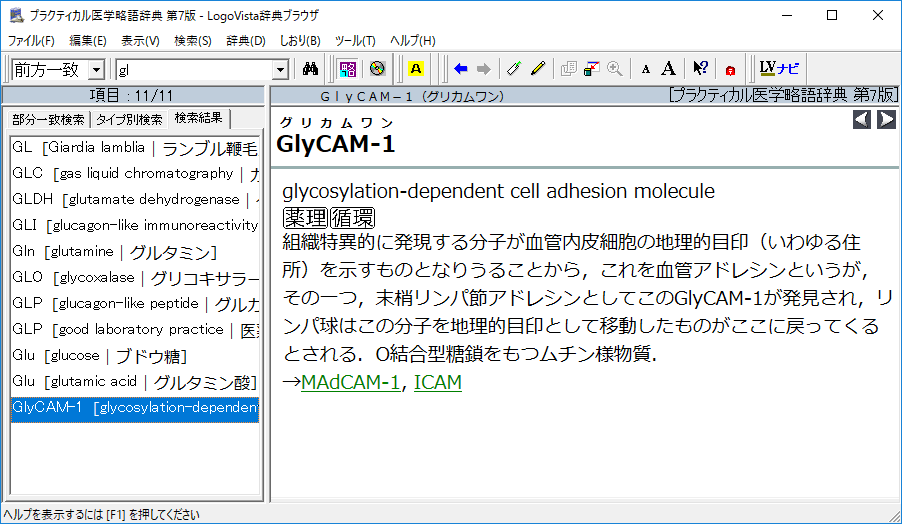Select GLP good laboratory practice result

click(x=135, y=330)
